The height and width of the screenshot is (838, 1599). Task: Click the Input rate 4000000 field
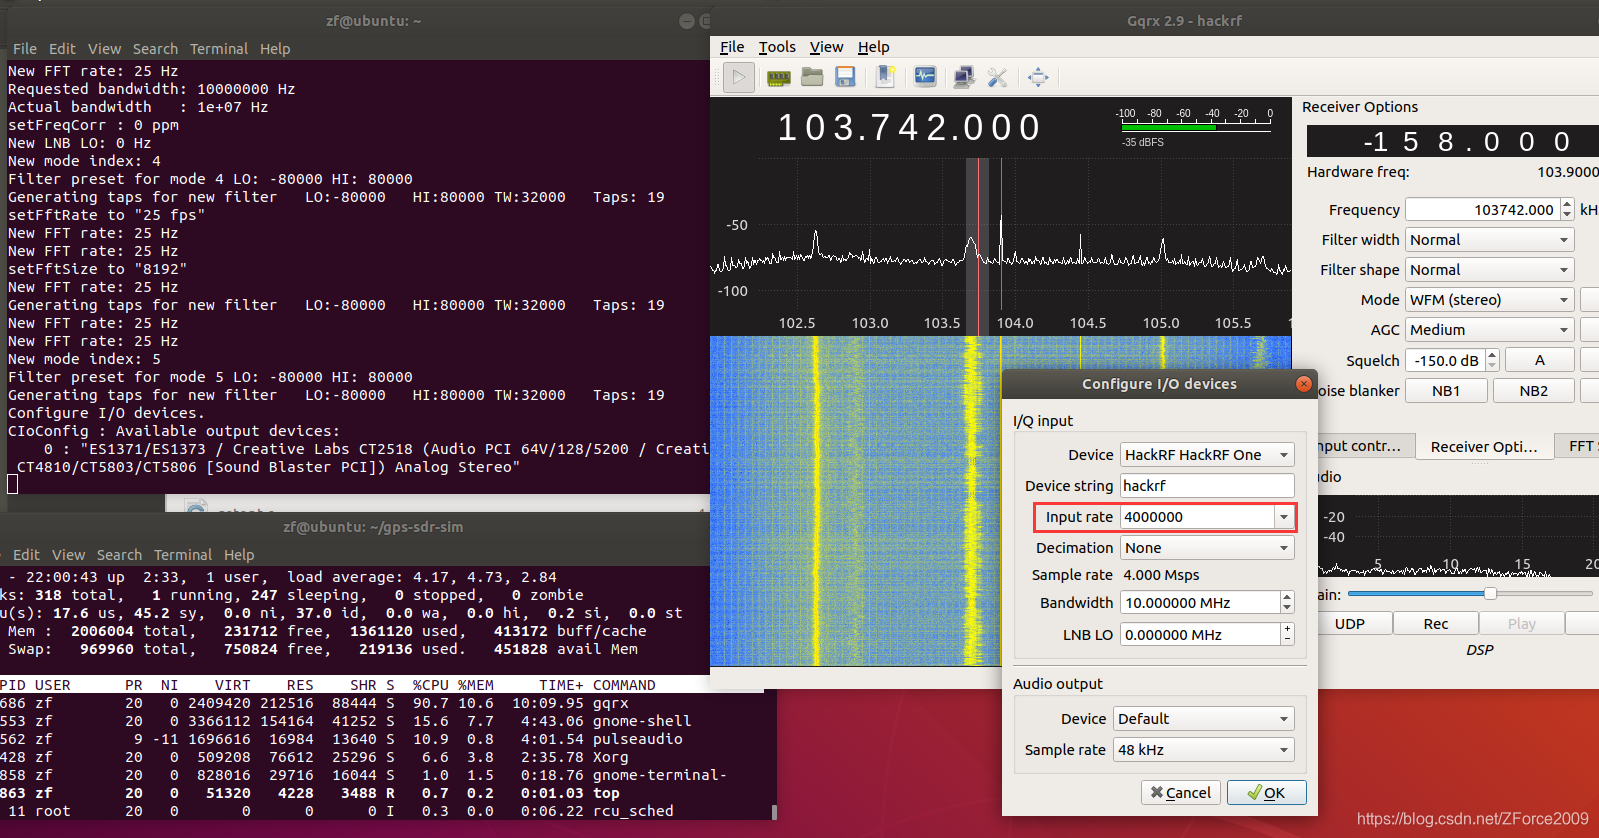pos(1197,517)
